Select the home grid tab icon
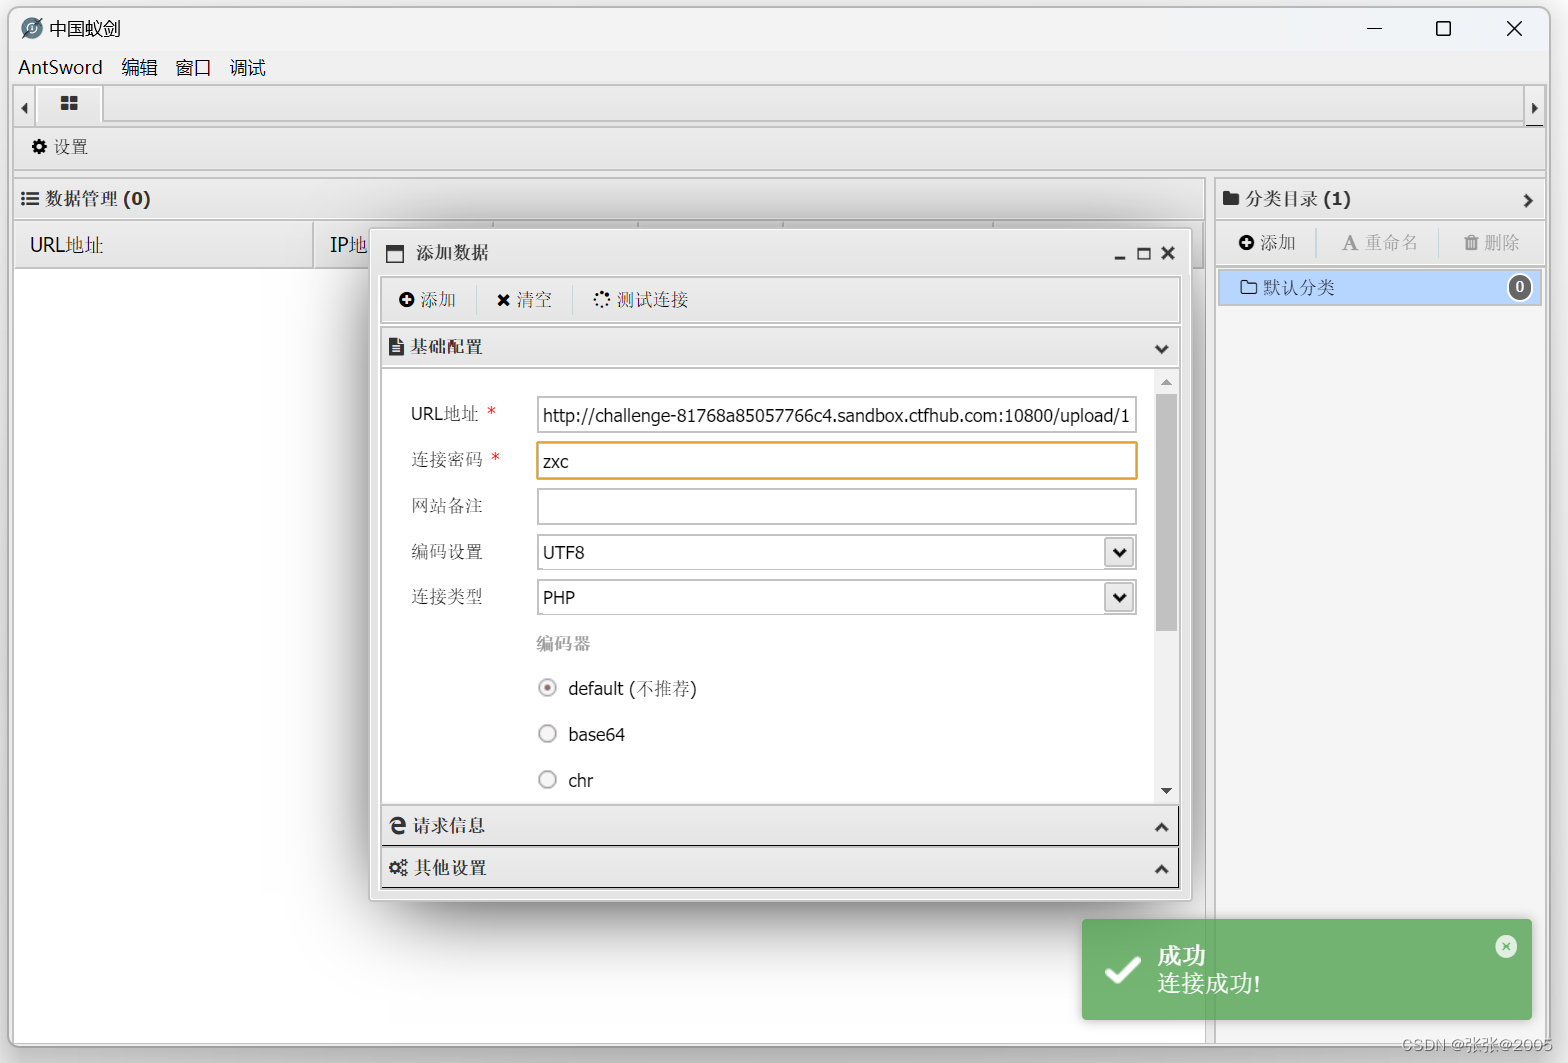The image size is (1568, 1063). [69, 103]
